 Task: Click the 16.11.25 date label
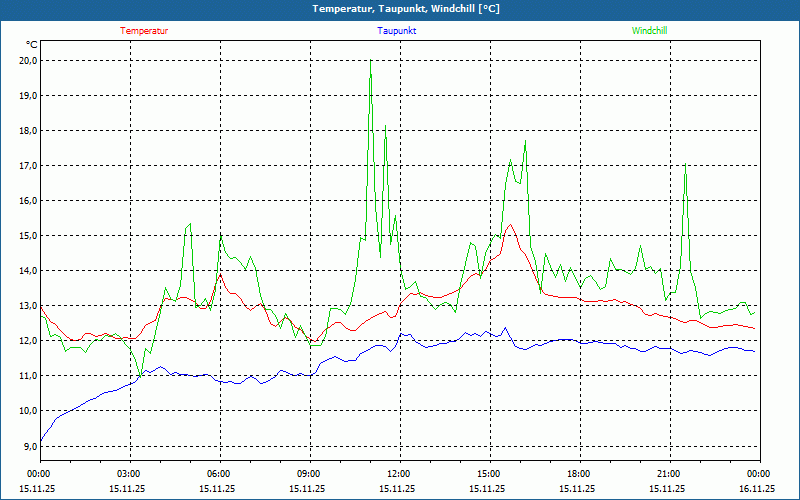(x=757, y=489)
